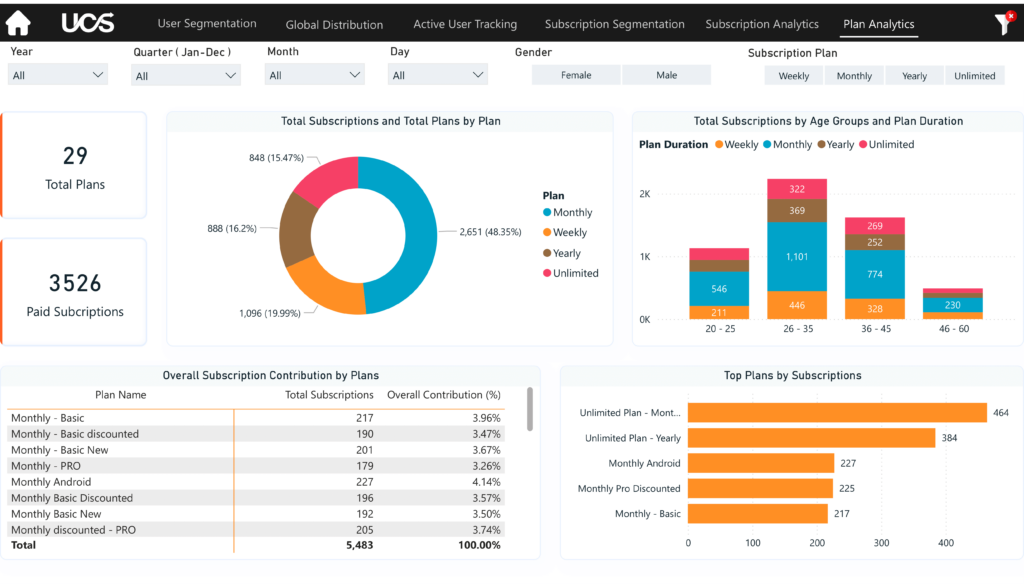This screenshot has width=1024, height=584.
Task: Click the Yearly legend marker in donut legend
Action: tap(547, 254)
